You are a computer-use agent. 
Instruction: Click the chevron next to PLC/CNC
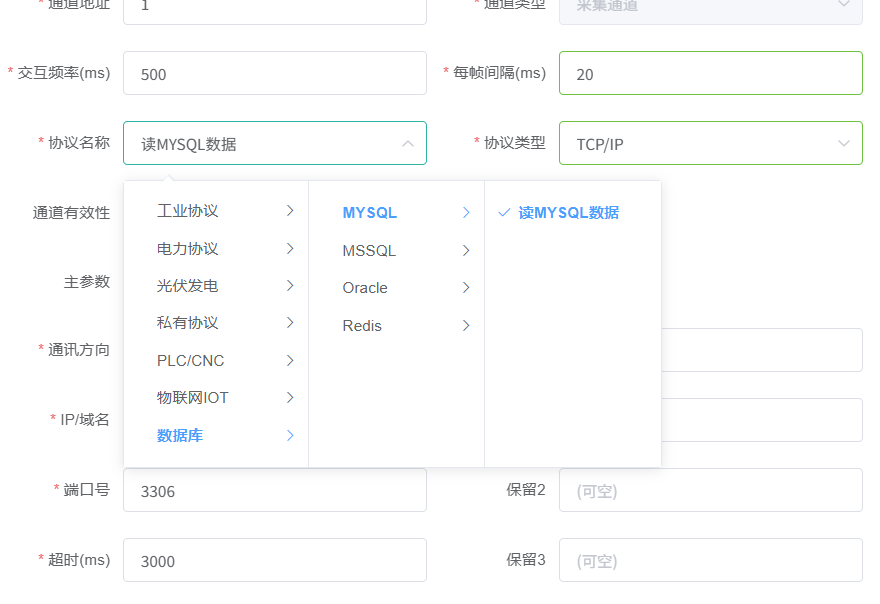click(290, 360)
